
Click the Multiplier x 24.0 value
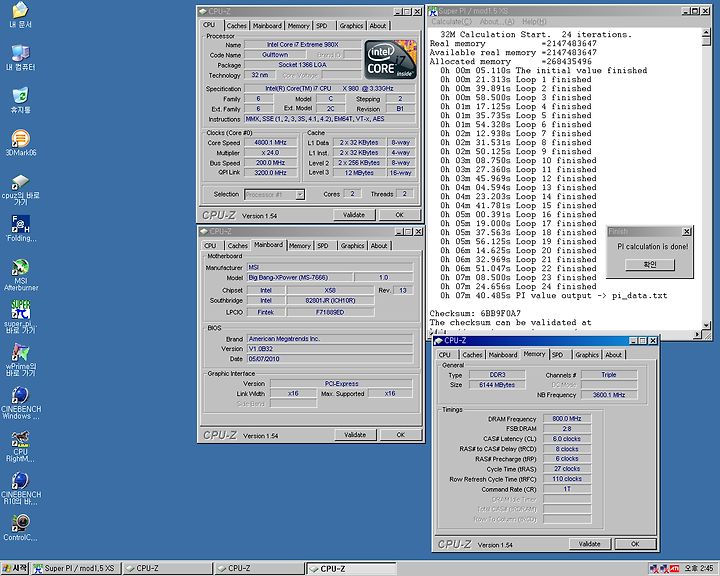click(270, 152)
